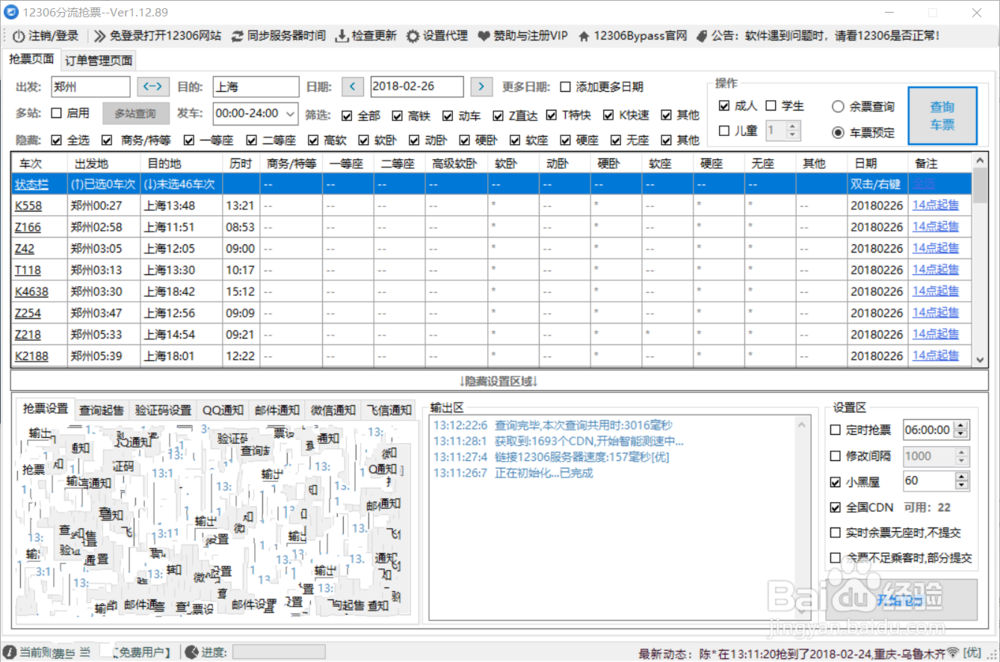Switch to 抢票页面 tab

(x=31, y=59)
